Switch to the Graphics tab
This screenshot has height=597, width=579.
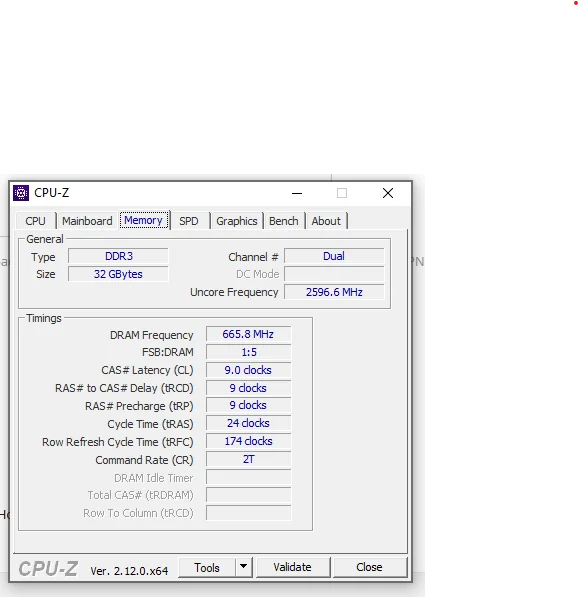coord(237,221)
